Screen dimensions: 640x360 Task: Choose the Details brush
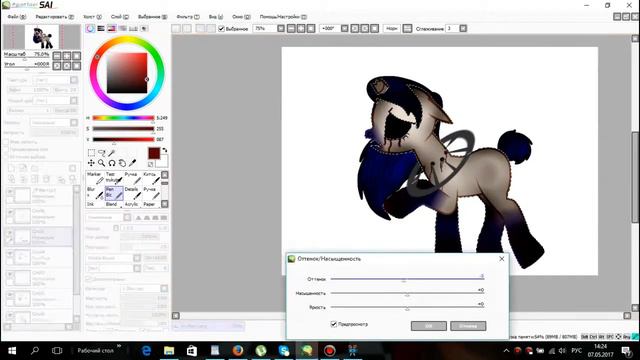(x=132, y=193)
